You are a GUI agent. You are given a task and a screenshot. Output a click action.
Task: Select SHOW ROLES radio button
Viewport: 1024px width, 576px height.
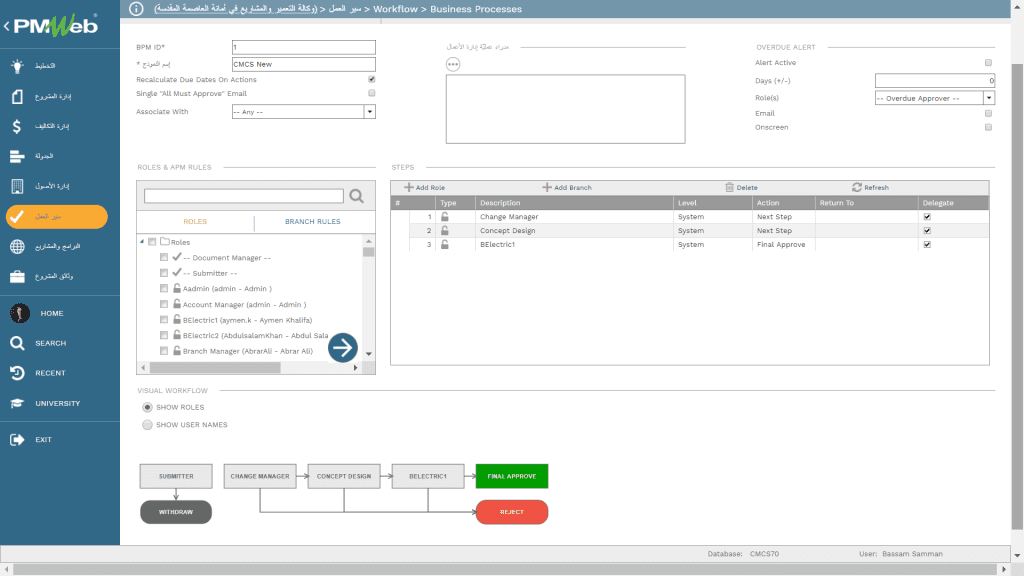pyautogui.click(x=148, y=408)
